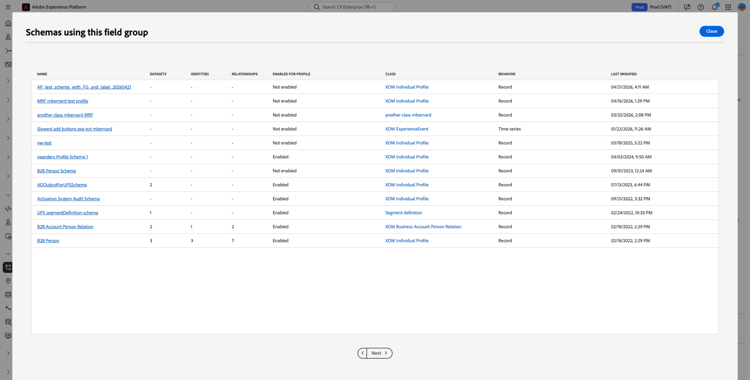Collapse the sidebar section above Schemas icon

coord(8,254)
